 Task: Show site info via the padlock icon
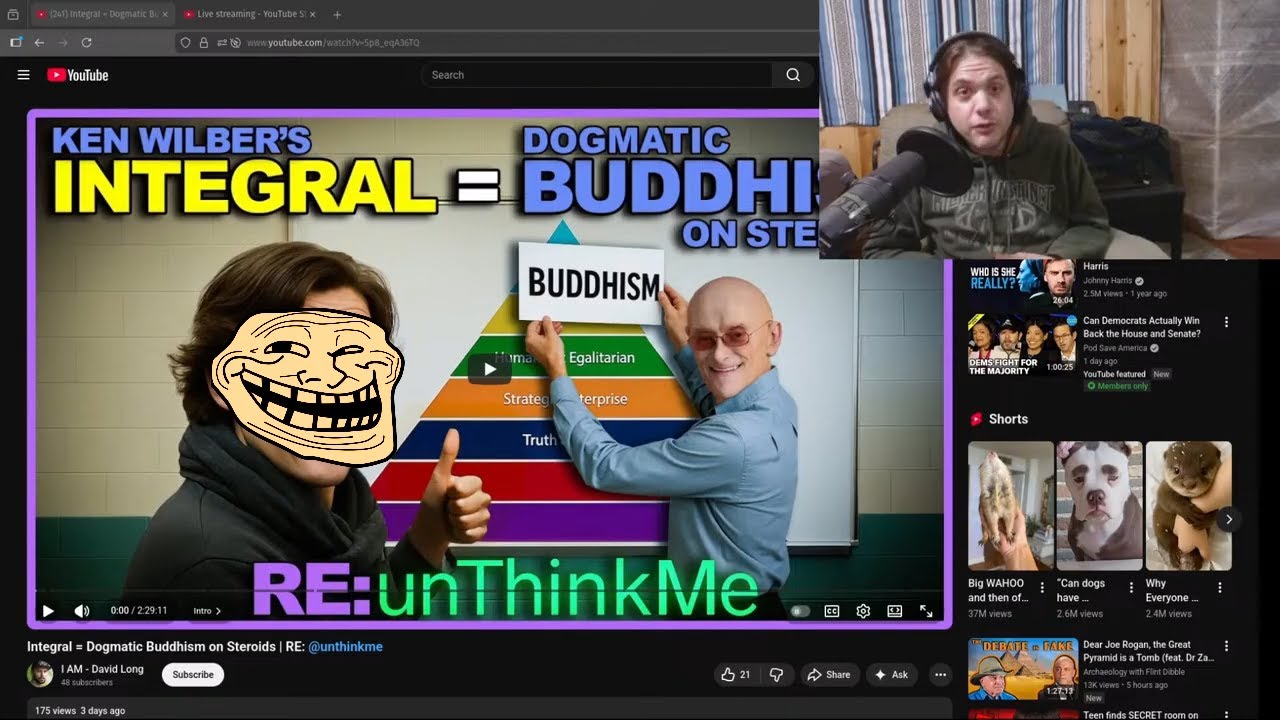(x=203, y=43)
